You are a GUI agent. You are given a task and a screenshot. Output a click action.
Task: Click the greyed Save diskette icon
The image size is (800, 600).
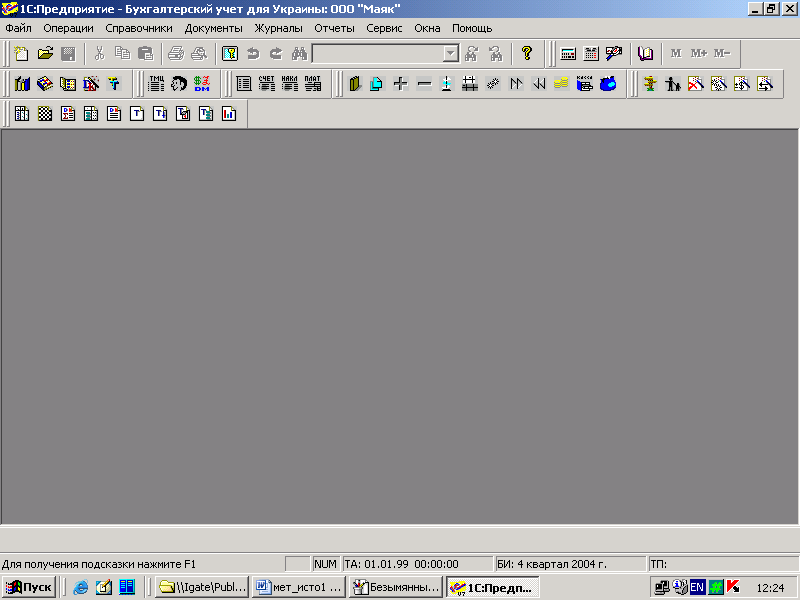(x=68, y=54)
